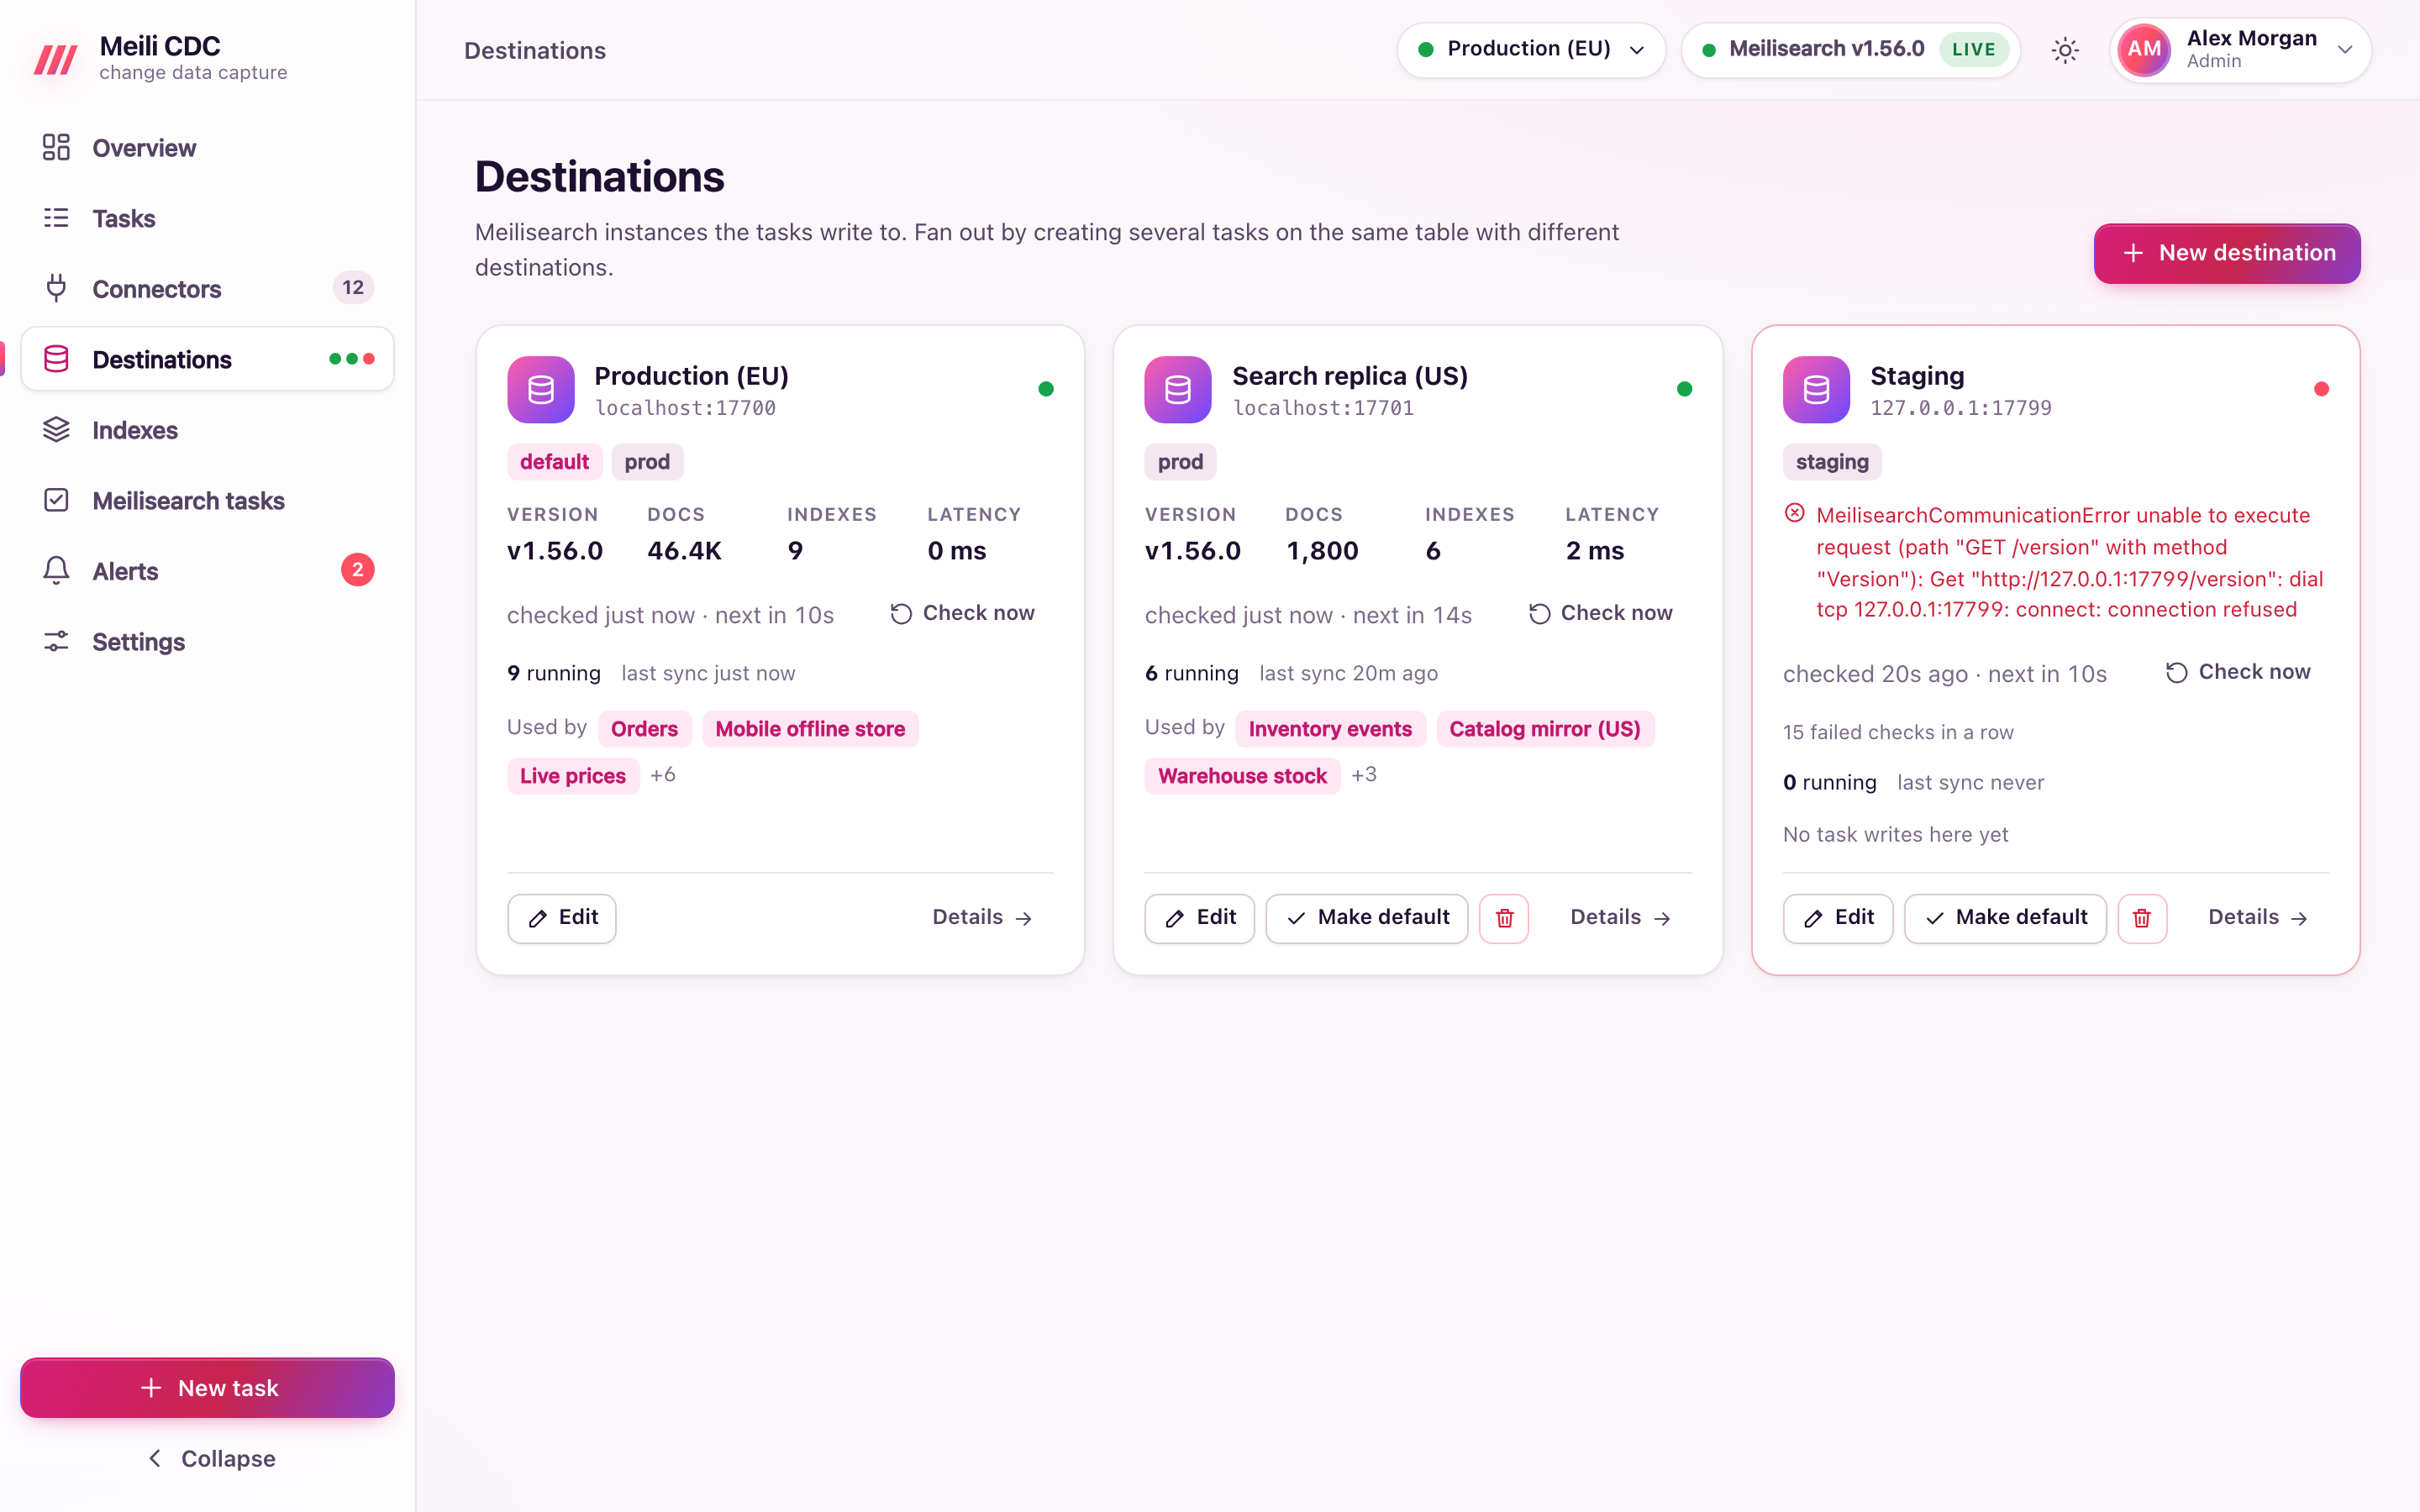Open Settings in the sidebar

point(207,642)
